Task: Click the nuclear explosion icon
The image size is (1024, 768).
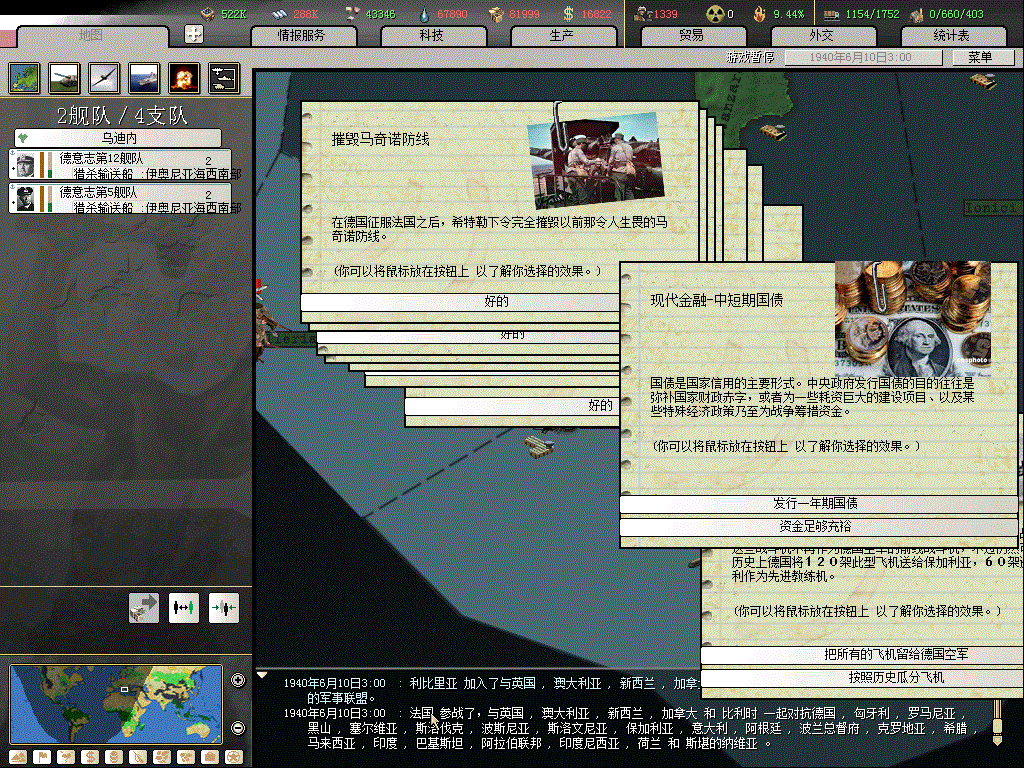Action: [184, 78]
